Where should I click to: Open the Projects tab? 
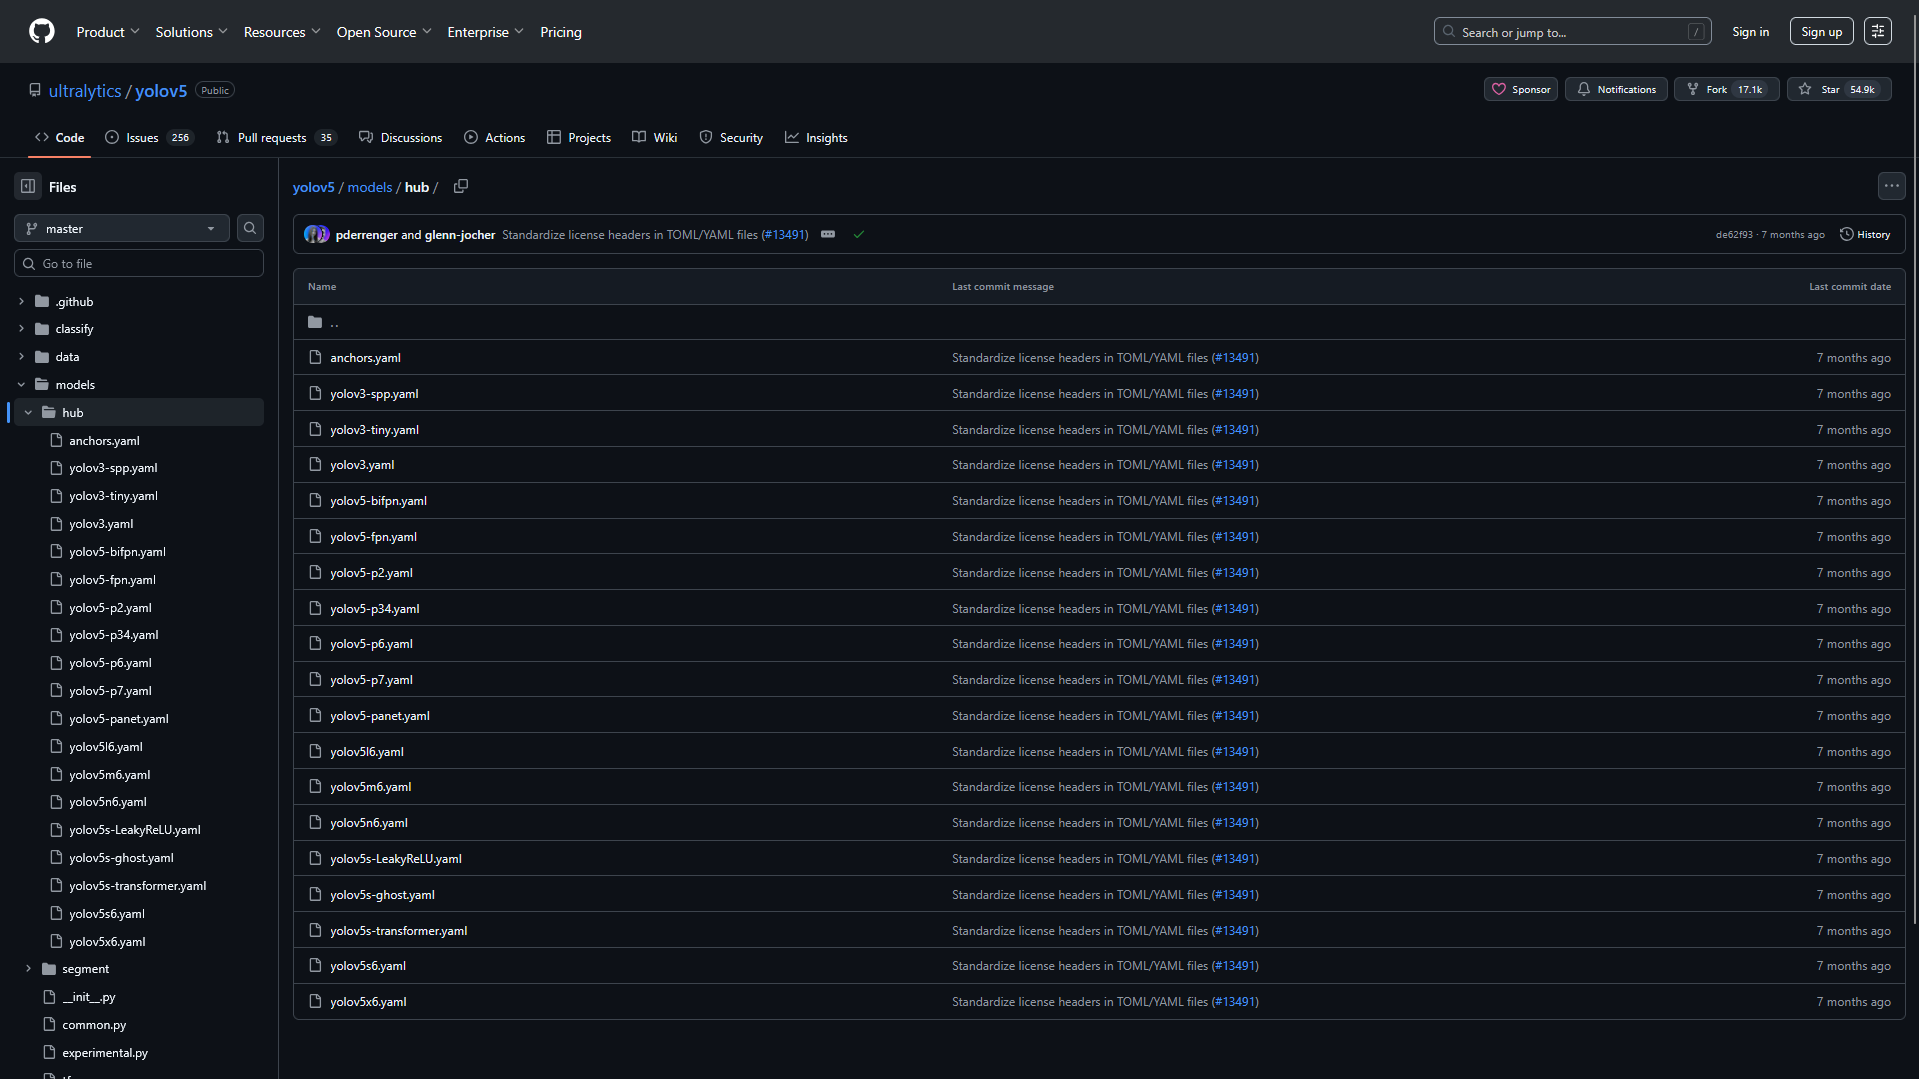(579, 138)
